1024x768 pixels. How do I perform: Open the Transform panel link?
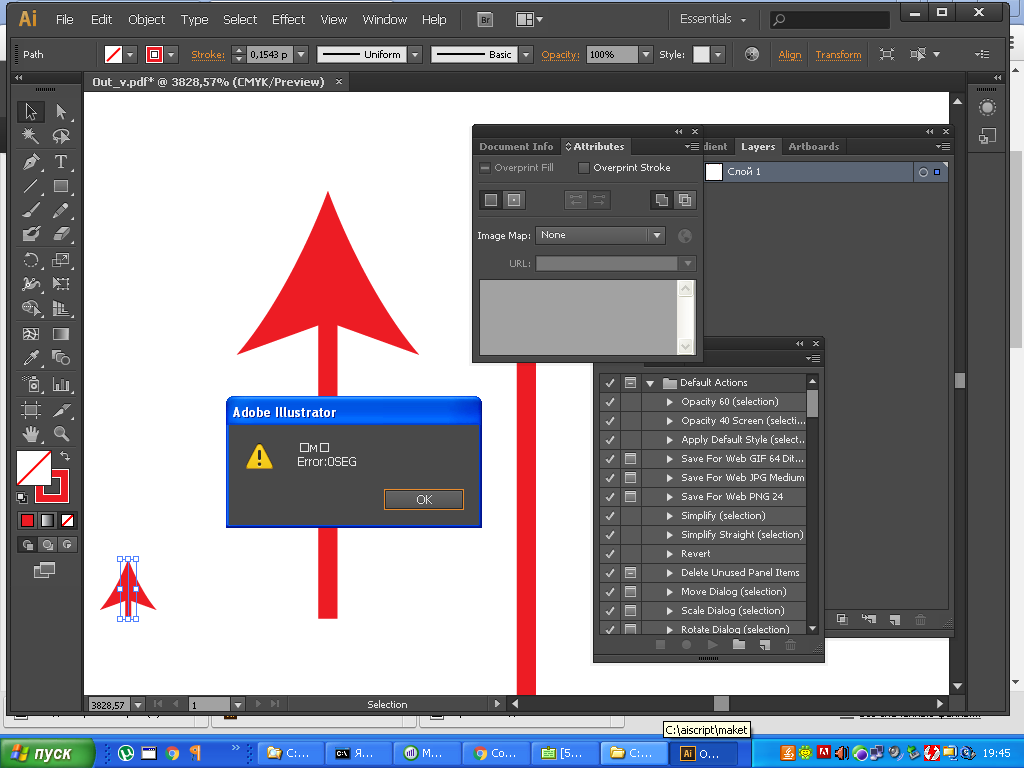click(838, 55)
